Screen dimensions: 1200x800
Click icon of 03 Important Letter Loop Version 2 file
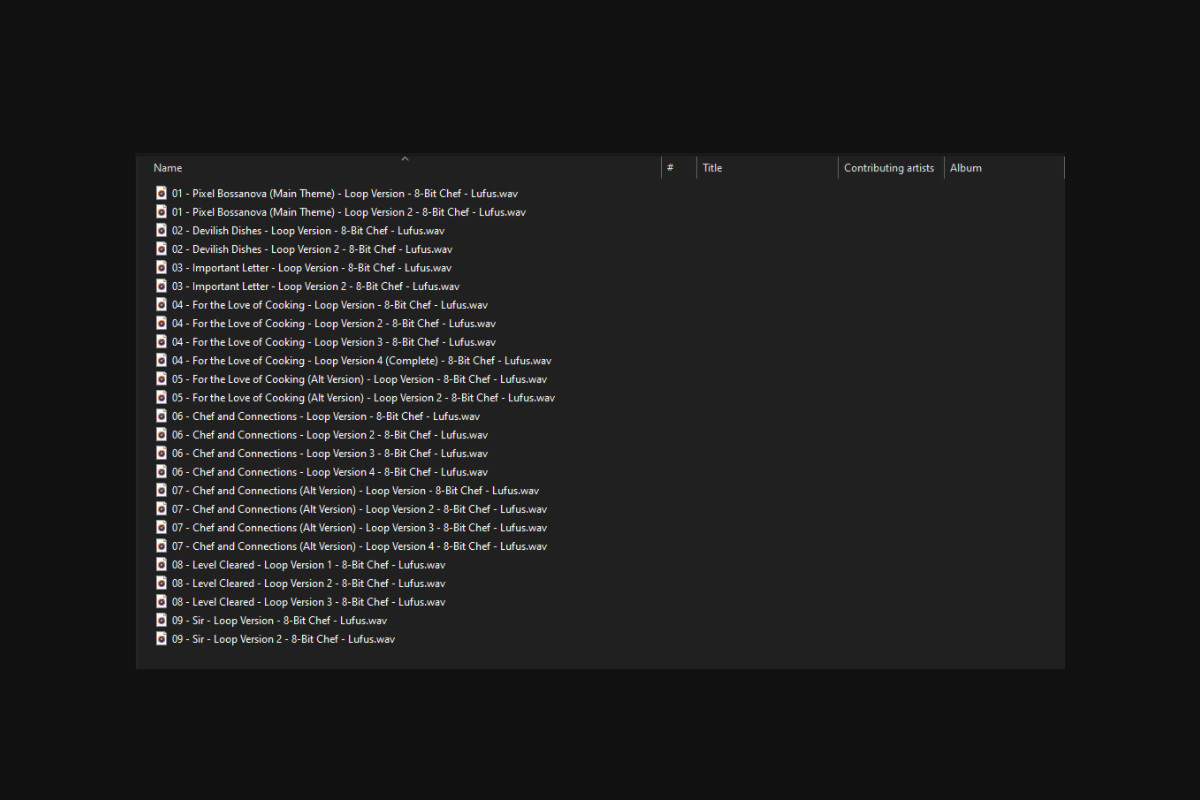pos(161,286)
